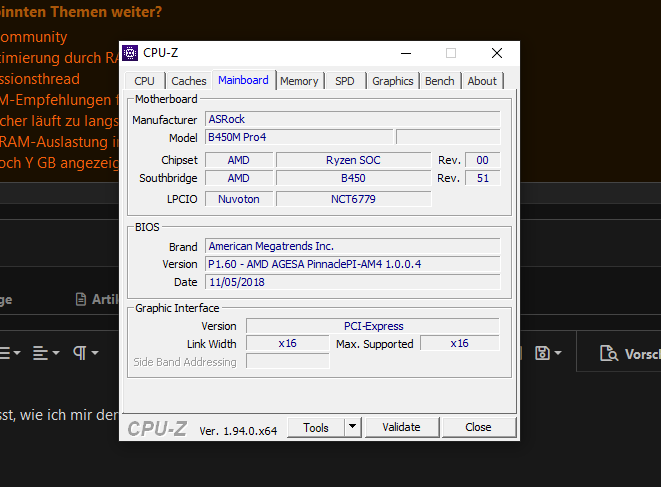
Task: Click the Close button in CPU-Z
Action: point(478,427)
